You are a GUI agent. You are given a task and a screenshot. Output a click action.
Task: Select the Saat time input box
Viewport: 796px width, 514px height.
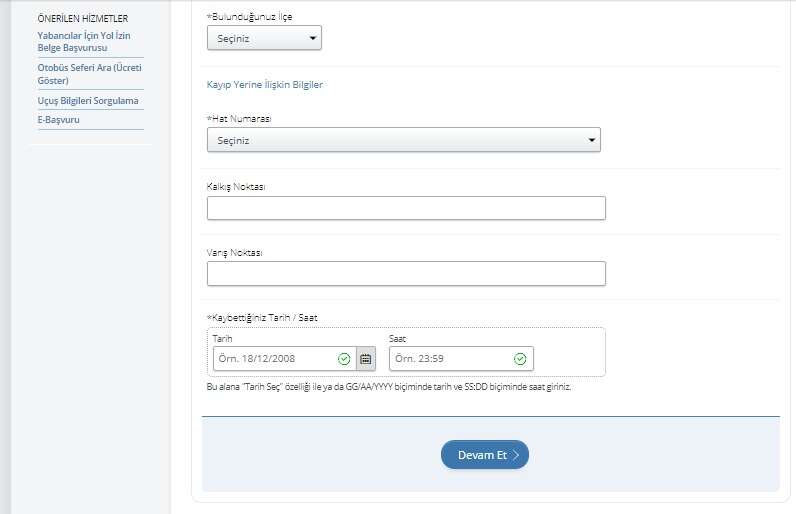pos(450,358)
